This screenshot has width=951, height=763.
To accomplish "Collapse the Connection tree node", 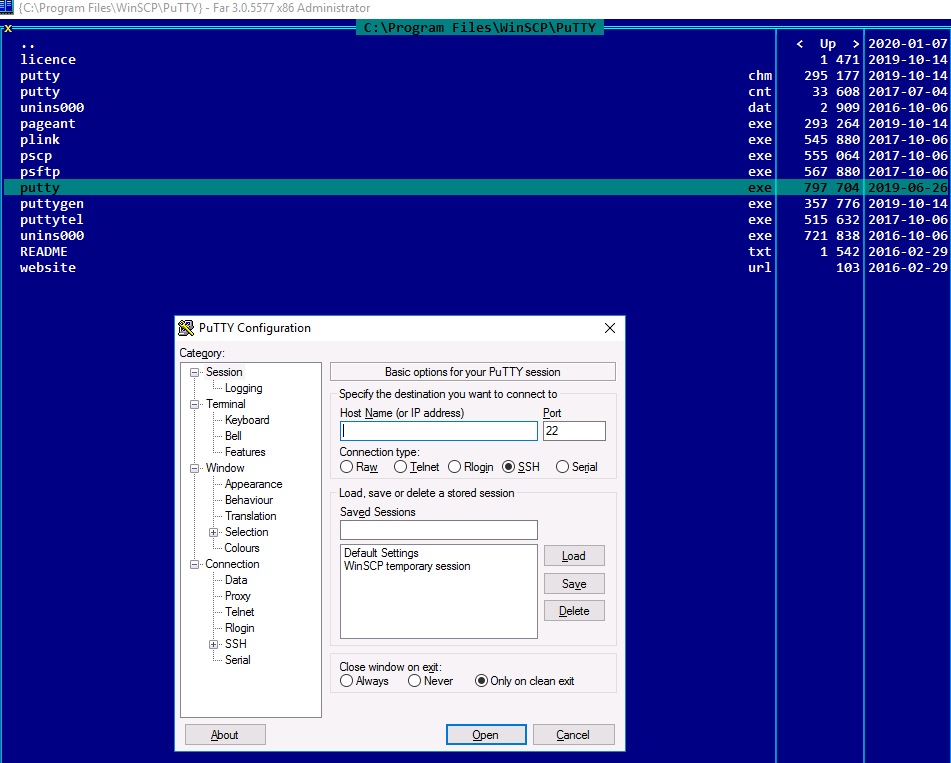I will click(194, 565).
